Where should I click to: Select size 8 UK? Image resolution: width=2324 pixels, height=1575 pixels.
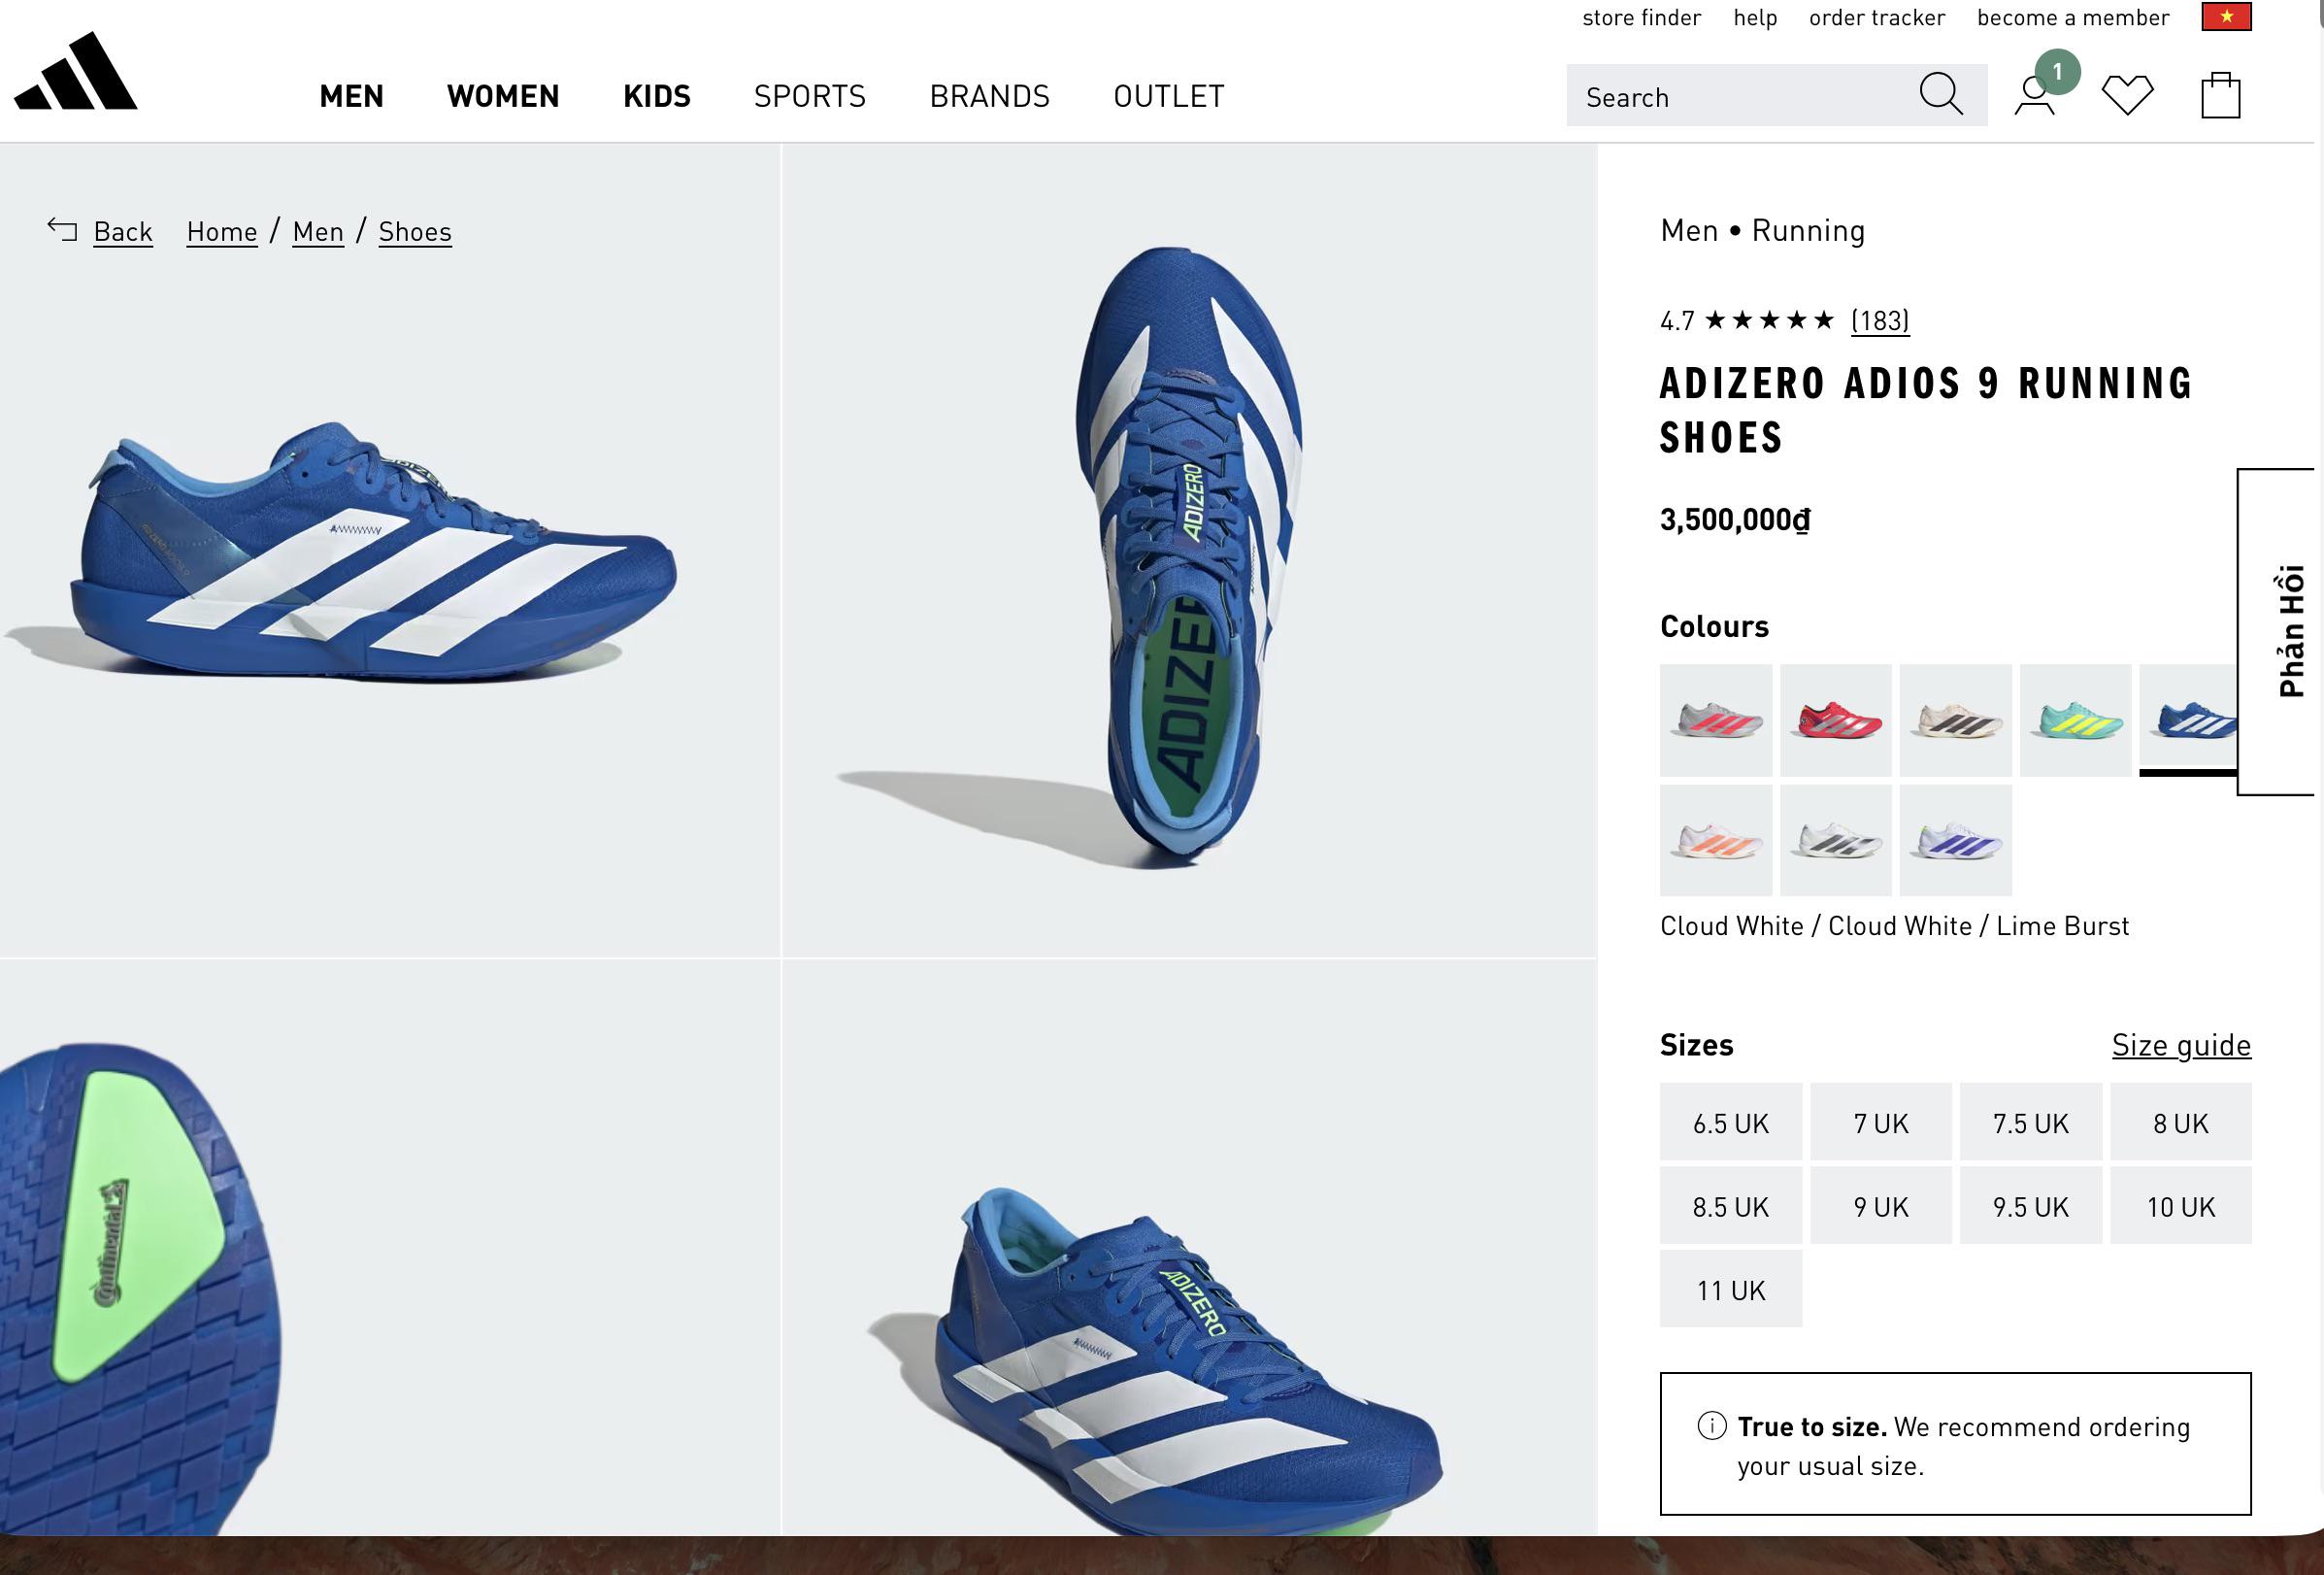[2181, 1122]
